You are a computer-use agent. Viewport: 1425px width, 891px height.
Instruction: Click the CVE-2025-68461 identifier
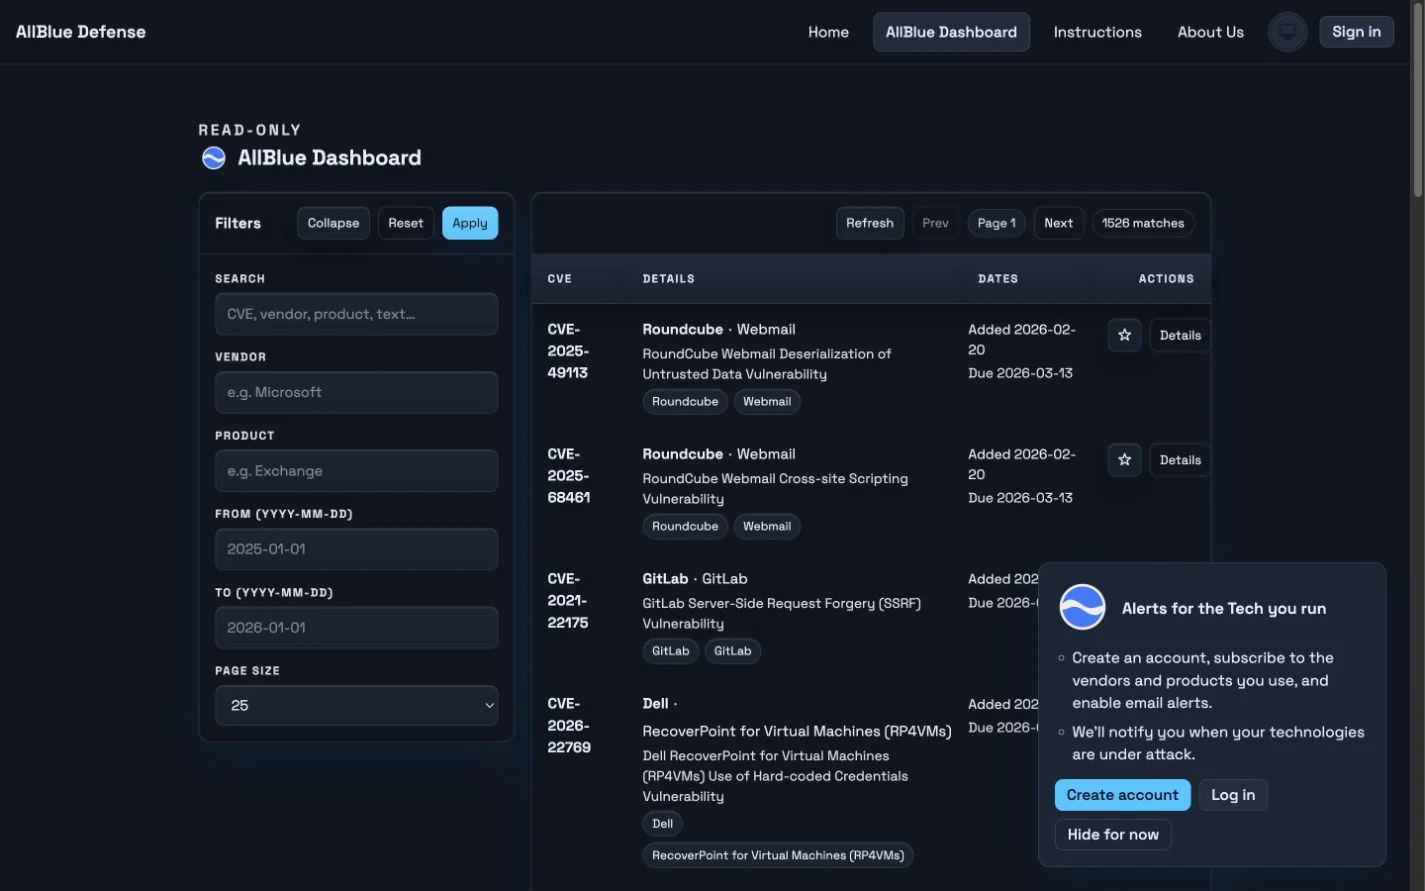click(568, 476)
